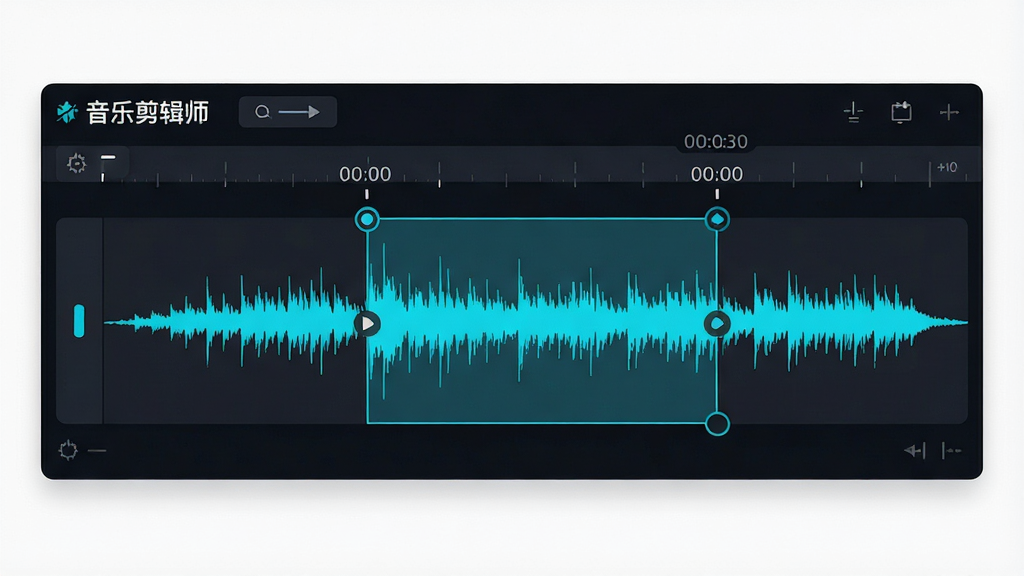This screenshot has width=1024, height=576.
Task: Select the top selection start handle
Action: [x=367, y=219]
